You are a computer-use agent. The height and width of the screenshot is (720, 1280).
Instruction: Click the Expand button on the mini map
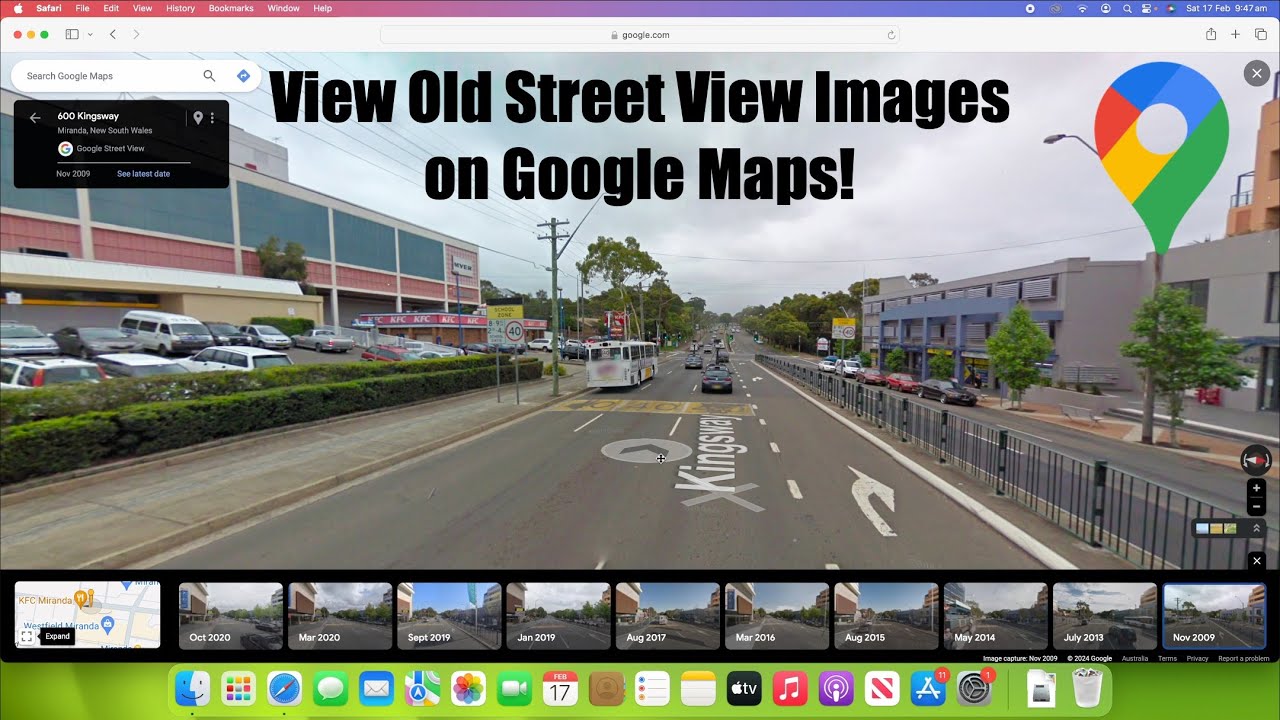pos(27,636)
